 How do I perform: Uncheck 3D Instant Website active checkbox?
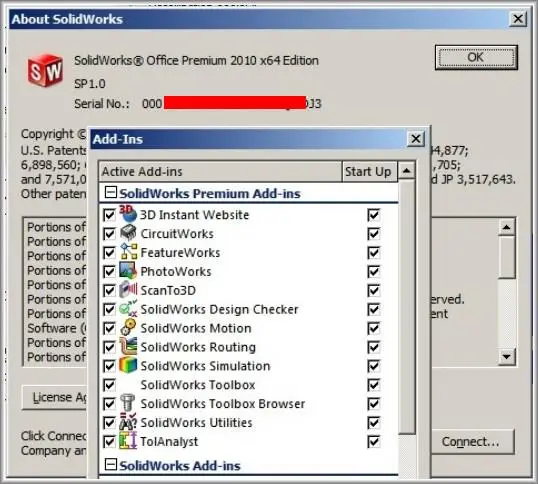(109, 215)
